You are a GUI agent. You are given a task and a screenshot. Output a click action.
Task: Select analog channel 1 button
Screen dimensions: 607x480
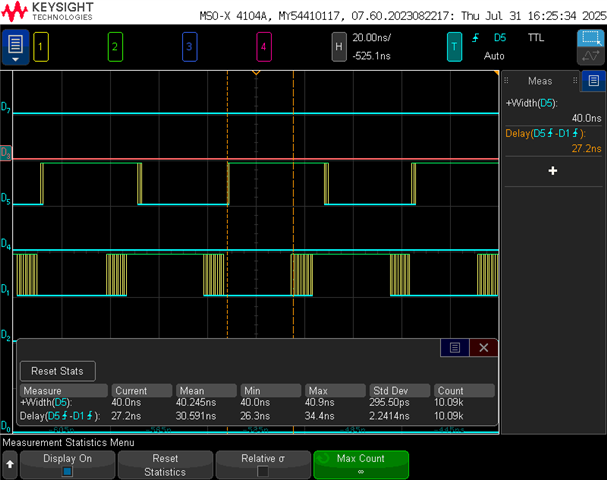click(41, 47)
